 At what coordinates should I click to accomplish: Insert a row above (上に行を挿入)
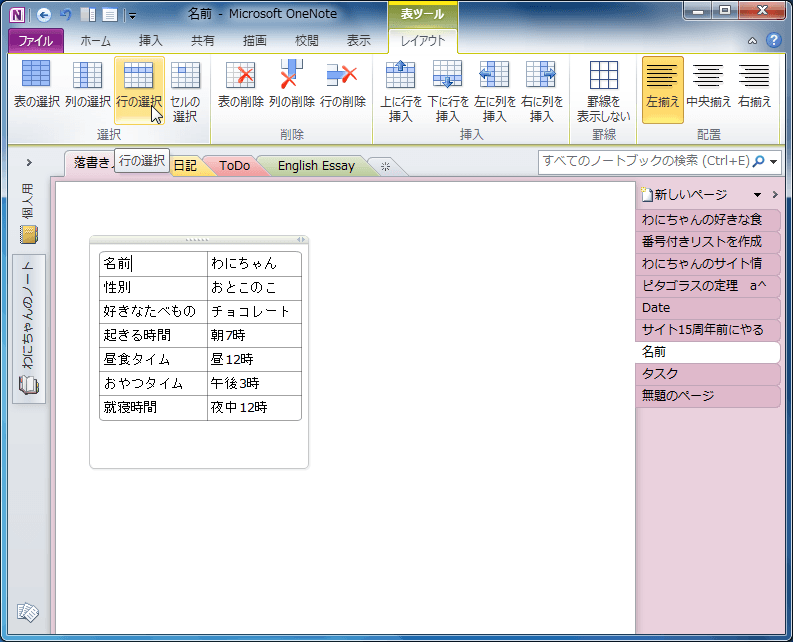click(x=401, y=90)
